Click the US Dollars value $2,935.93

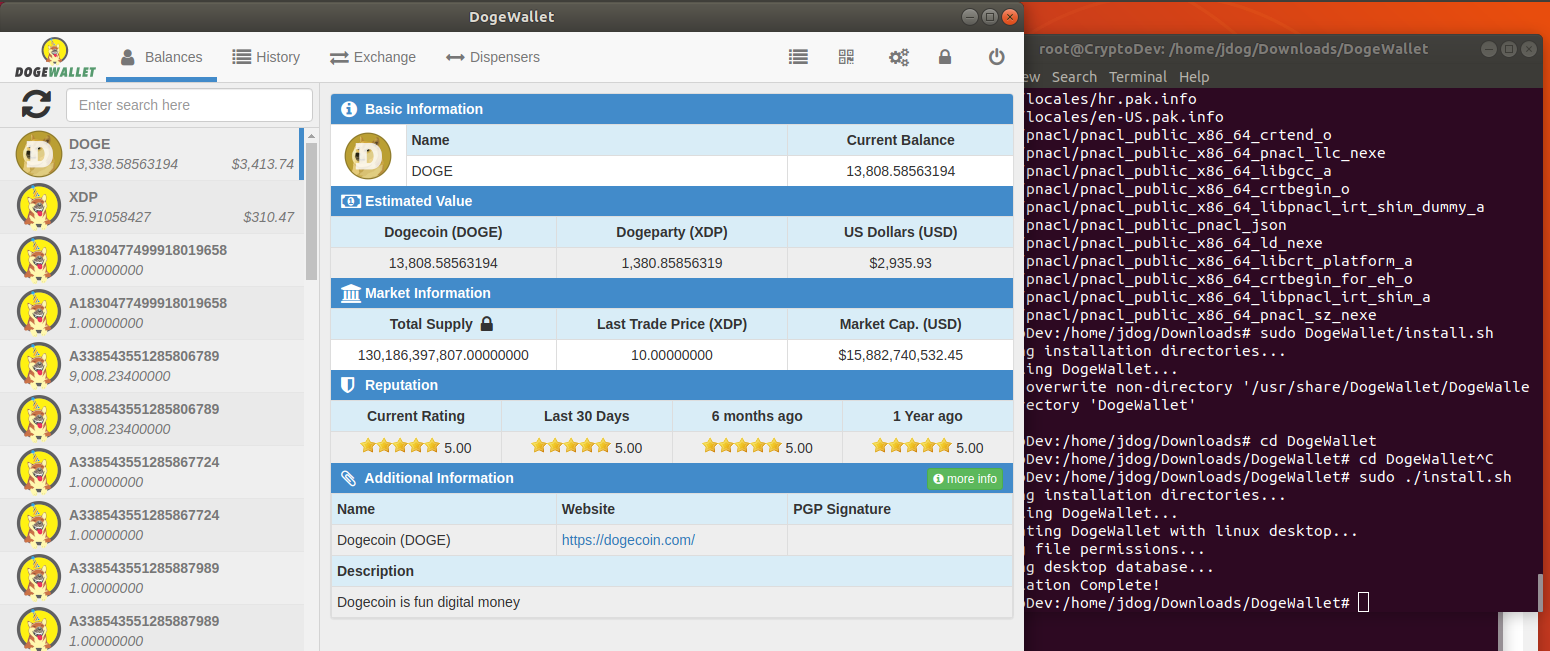(x=900, y=263)
